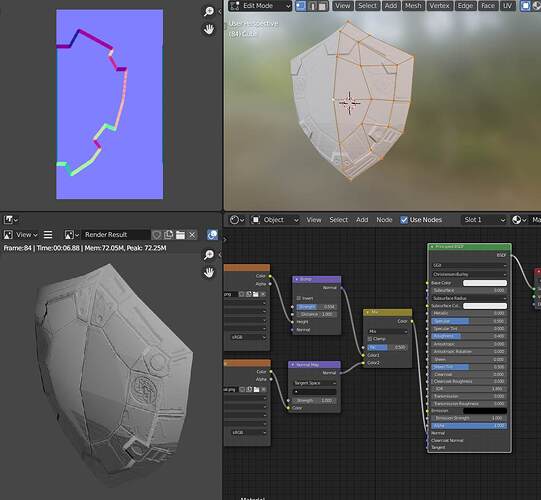
Task: Open the editor type menu in the lower image editor
Action: click(x=11, y=219)
